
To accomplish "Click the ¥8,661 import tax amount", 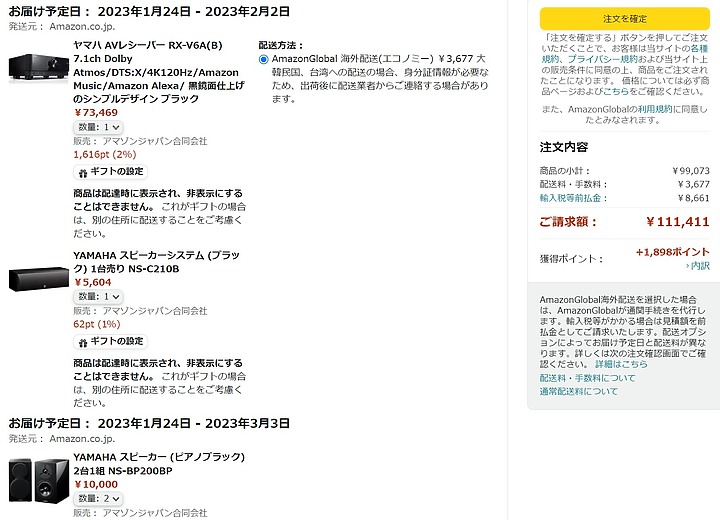I will click(694, 198).
